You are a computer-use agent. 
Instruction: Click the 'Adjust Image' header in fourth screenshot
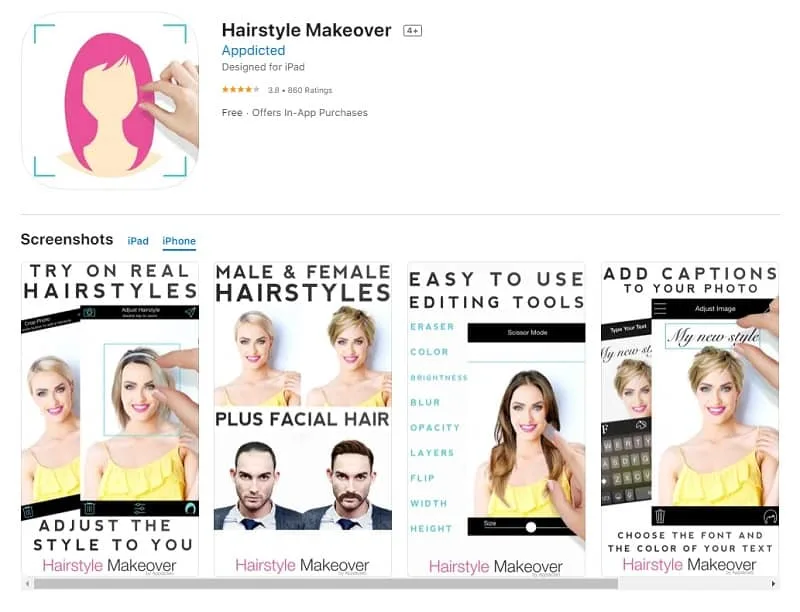[x=715, y=309]
